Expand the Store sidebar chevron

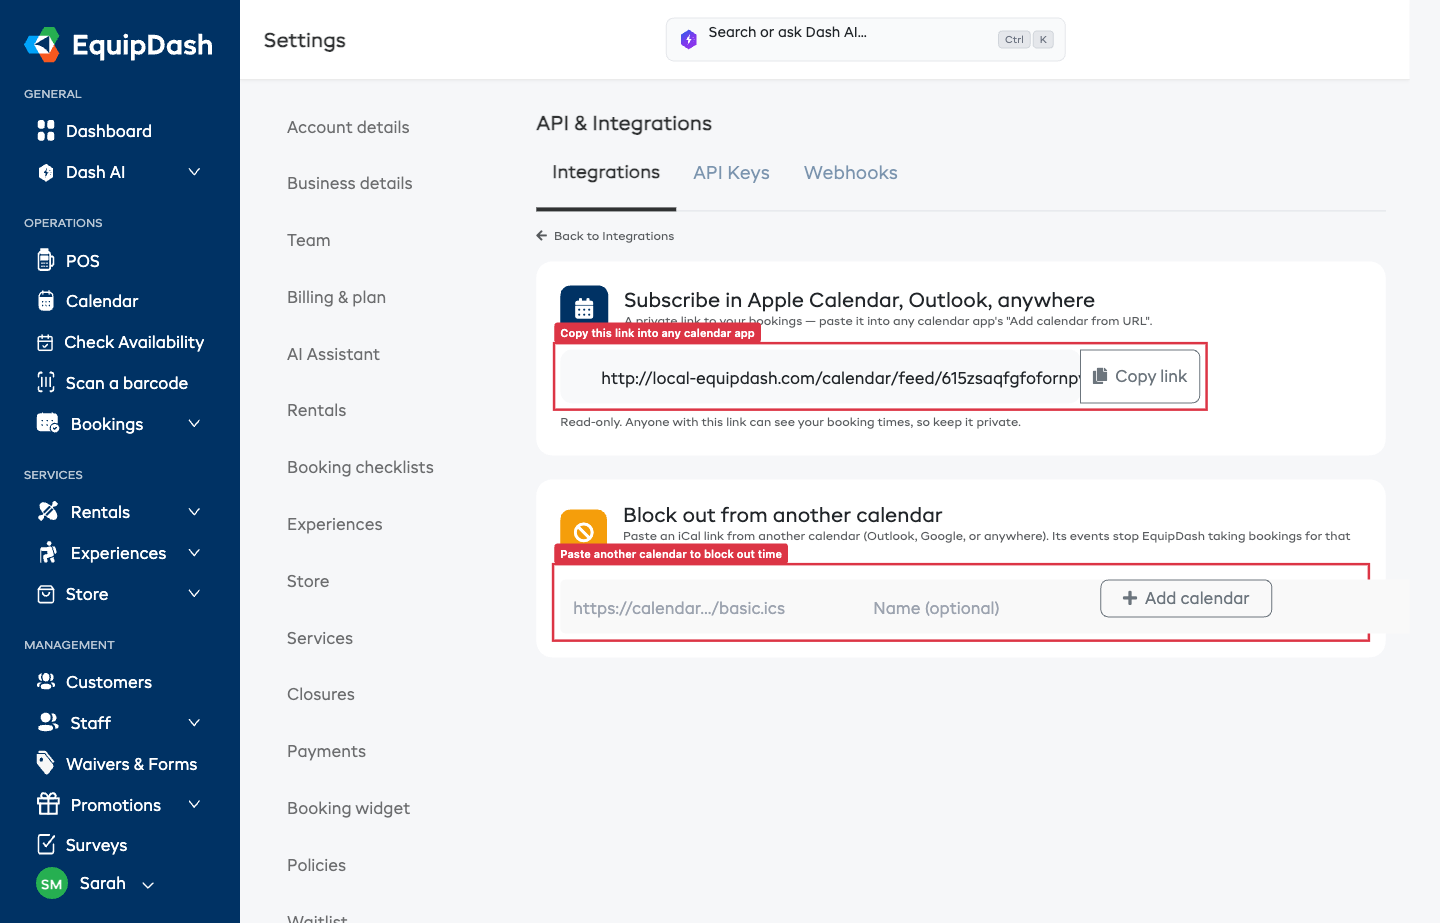195,594
